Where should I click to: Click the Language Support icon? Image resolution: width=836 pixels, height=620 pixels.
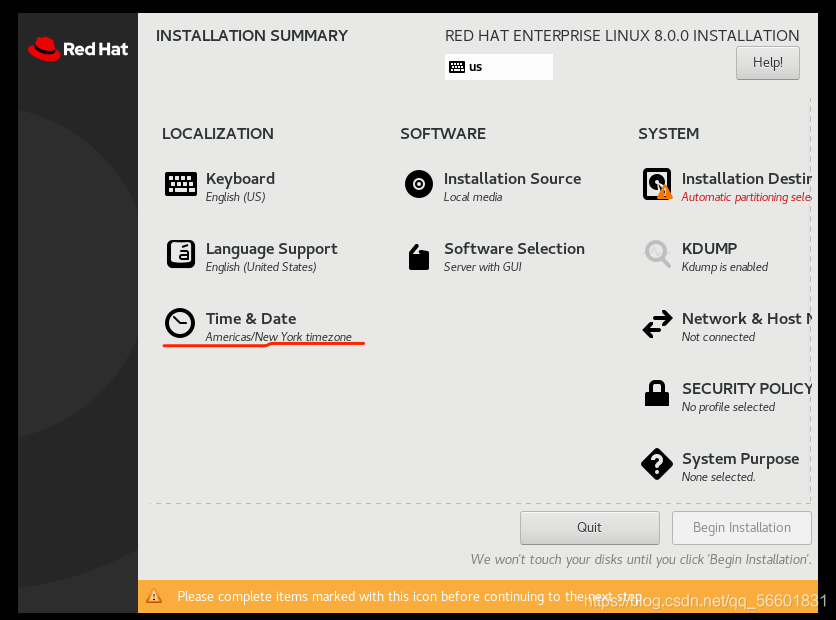[181, 254]
